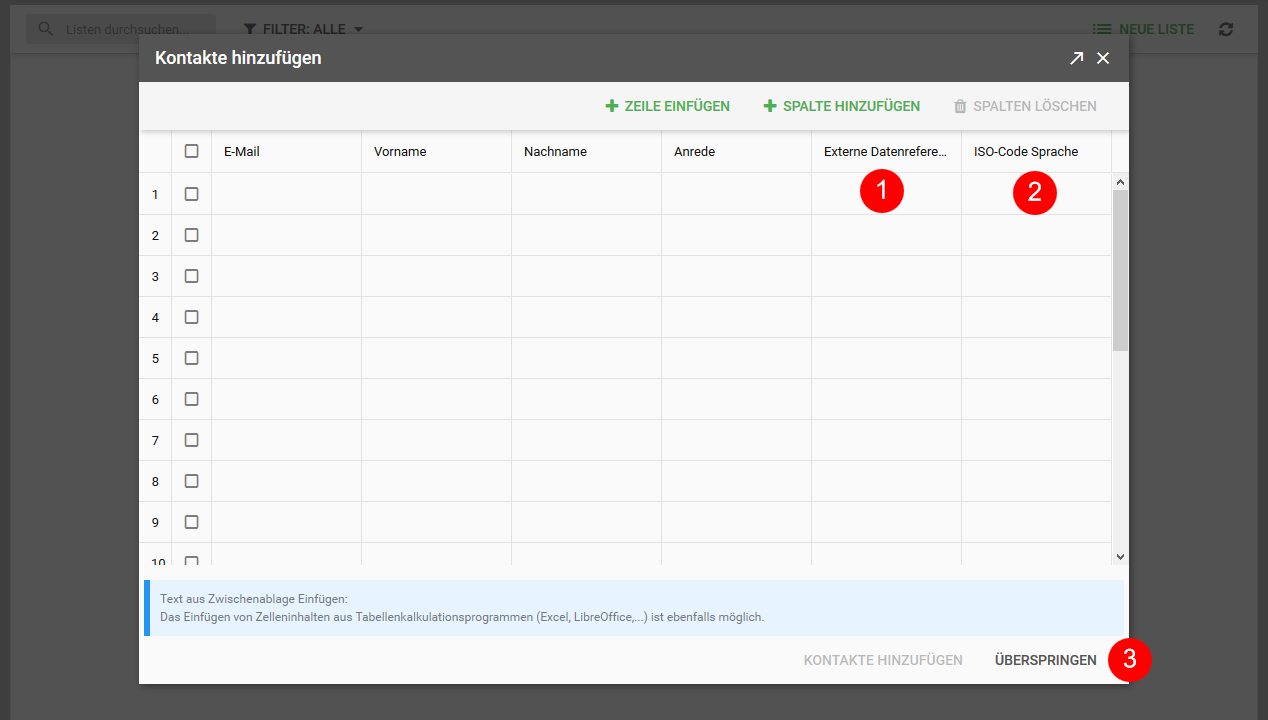This screenshot has height=720, width=1268.
Task: Click the table scrollbar down arrow
Action: (x=1120, y=556)
